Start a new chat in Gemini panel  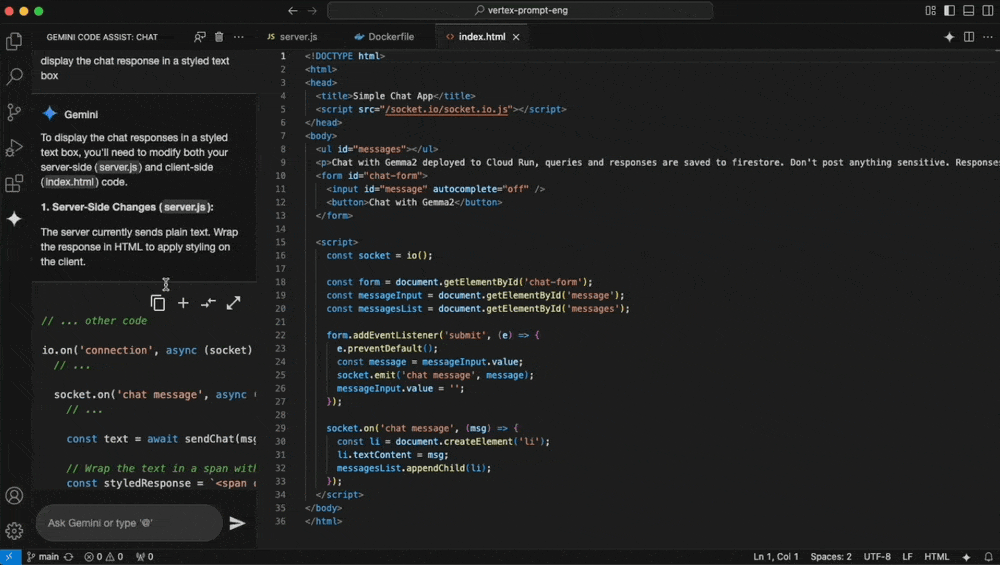200,37
